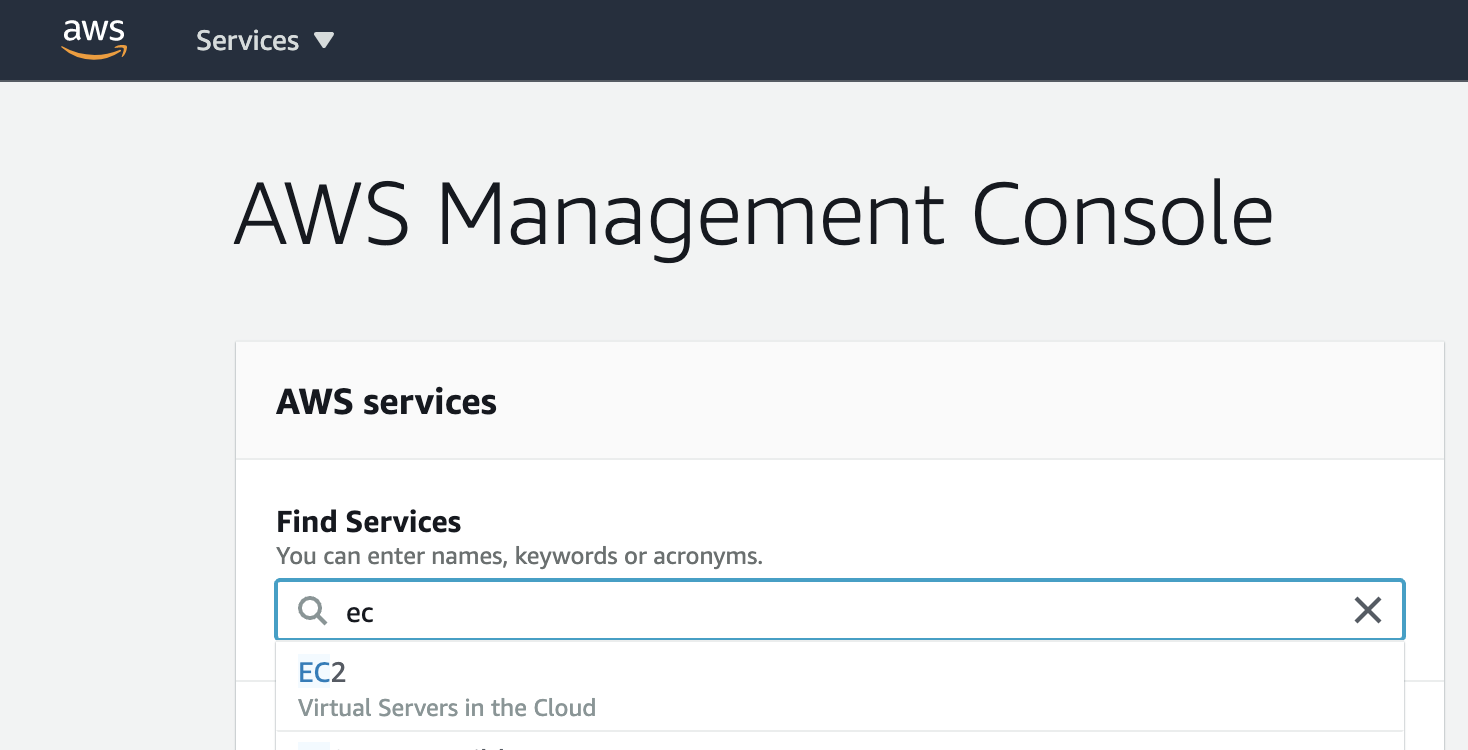Screen dimensions: 1468x750
Task: Click the magnifier icon in Find Services
Action: click(313, 611)
